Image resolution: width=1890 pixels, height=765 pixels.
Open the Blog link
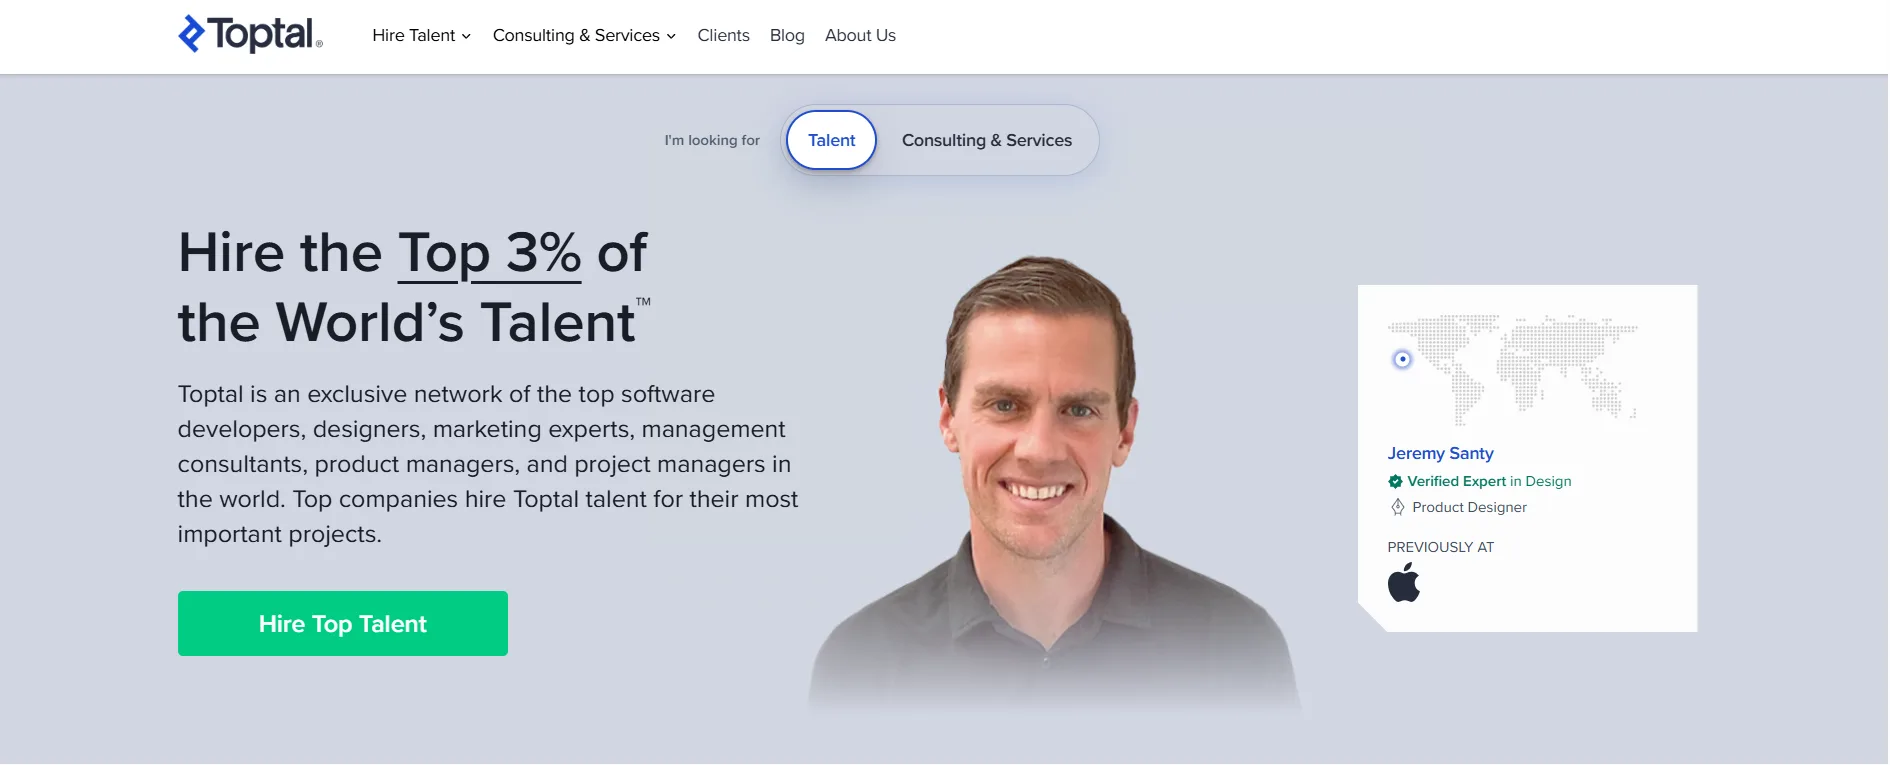point(787,35)
